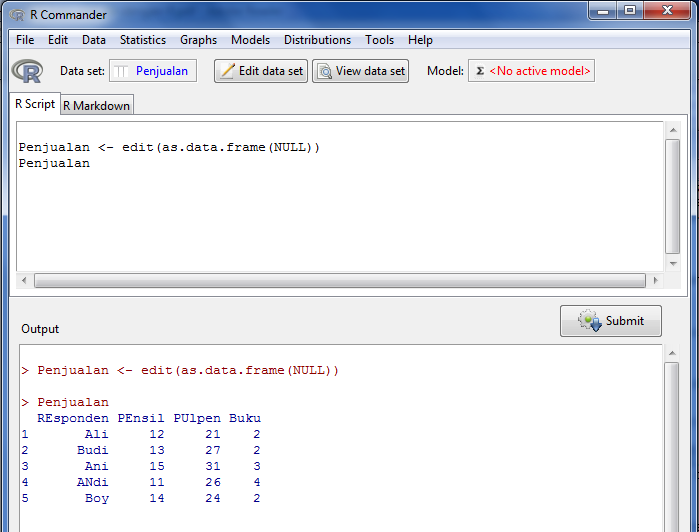Open the File menu
The height and width of the screenshot is (532, 699).
click(x=25, y=40)
